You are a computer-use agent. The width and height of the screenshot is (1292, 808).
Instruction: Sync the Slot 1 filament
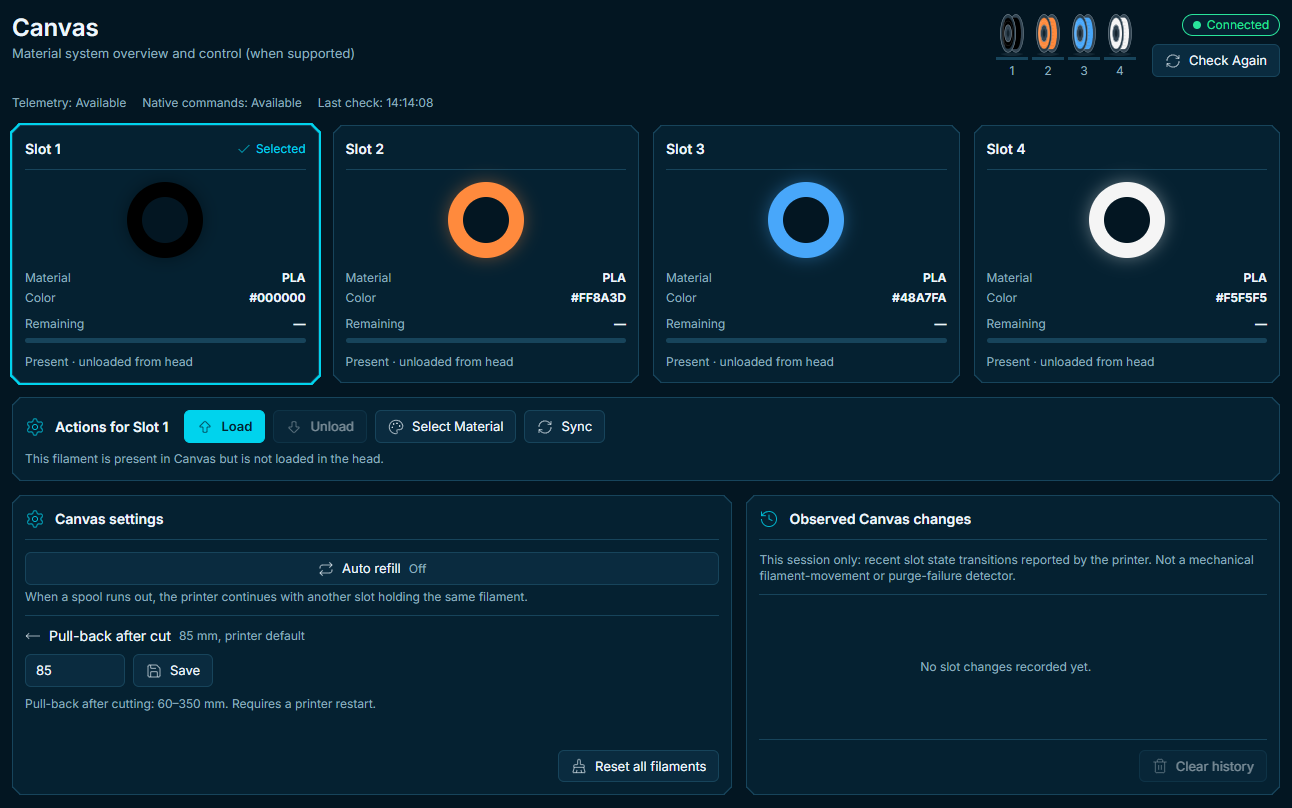564,427
